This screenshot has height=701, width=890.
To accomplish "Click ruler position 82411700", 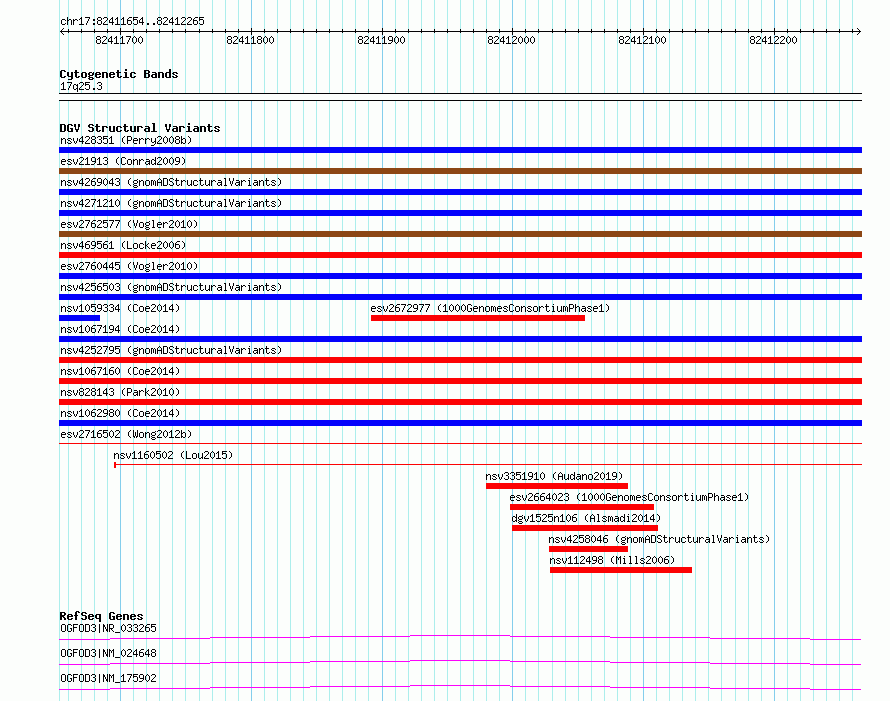I will pyautogui.click(x=119, y=40).
